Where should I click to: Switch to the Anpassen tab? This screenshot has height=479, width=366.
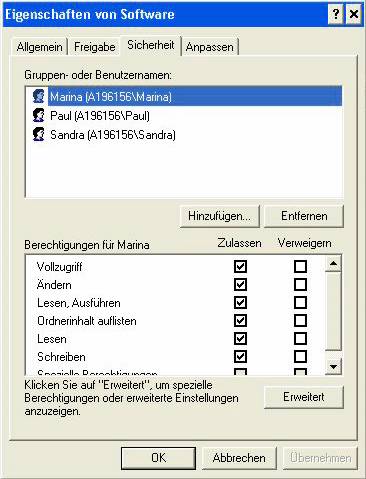coord(210,47)
